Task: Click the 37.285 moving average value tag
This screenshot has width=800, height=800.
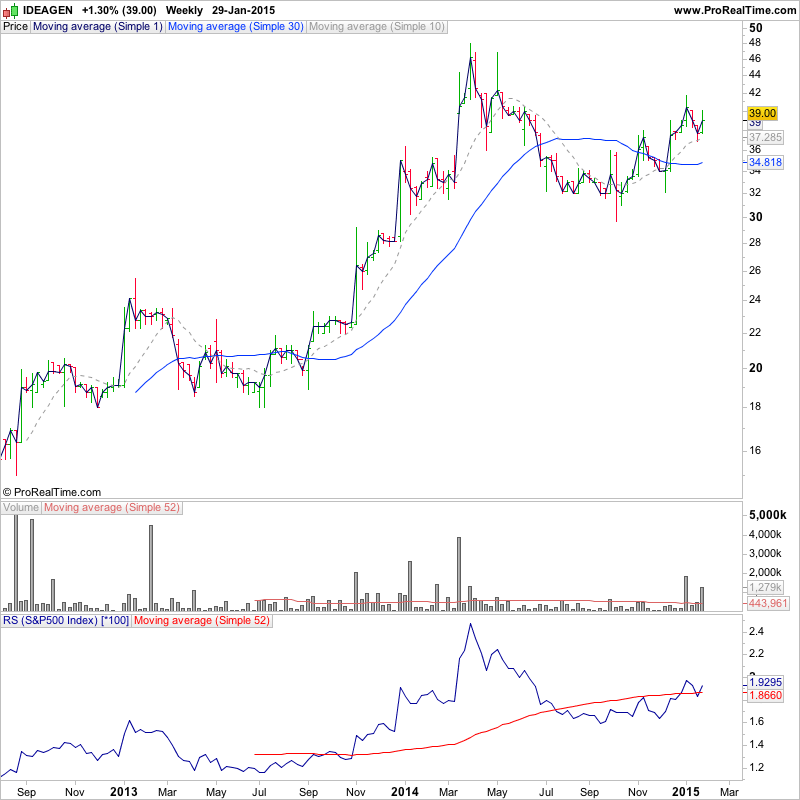Action: tap(765, 137)
